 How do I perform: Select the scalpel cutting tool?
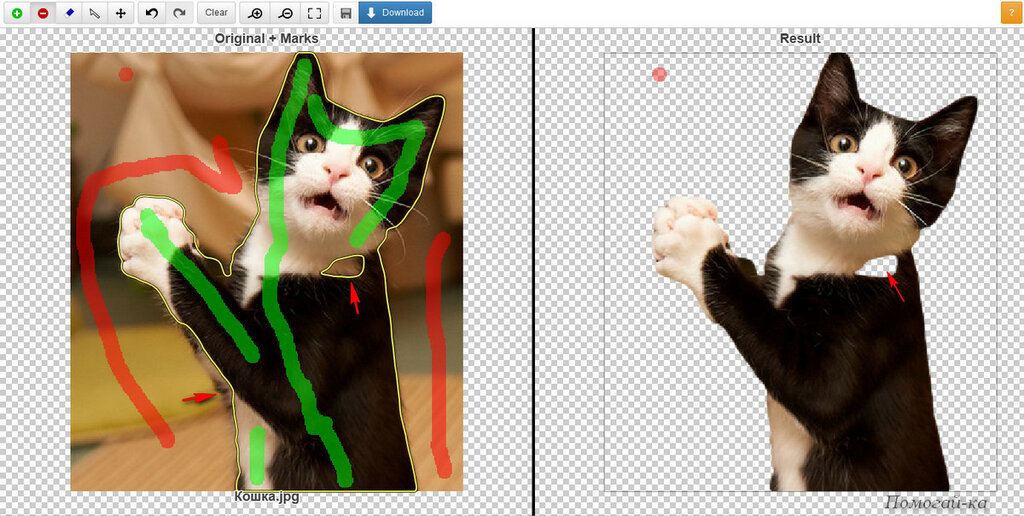coord(95,13)
